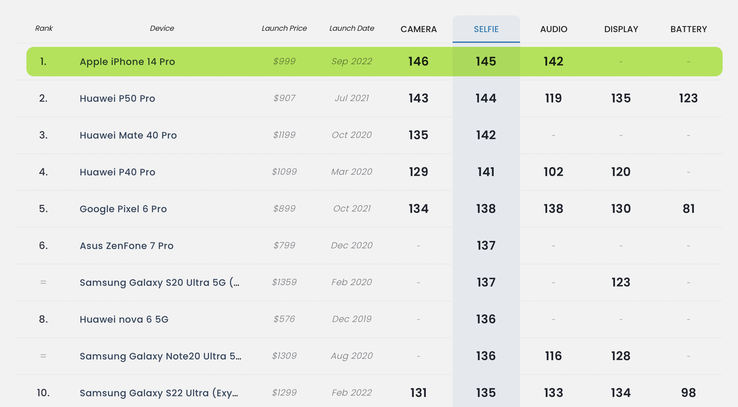Click the Launch Price column header

285,29
